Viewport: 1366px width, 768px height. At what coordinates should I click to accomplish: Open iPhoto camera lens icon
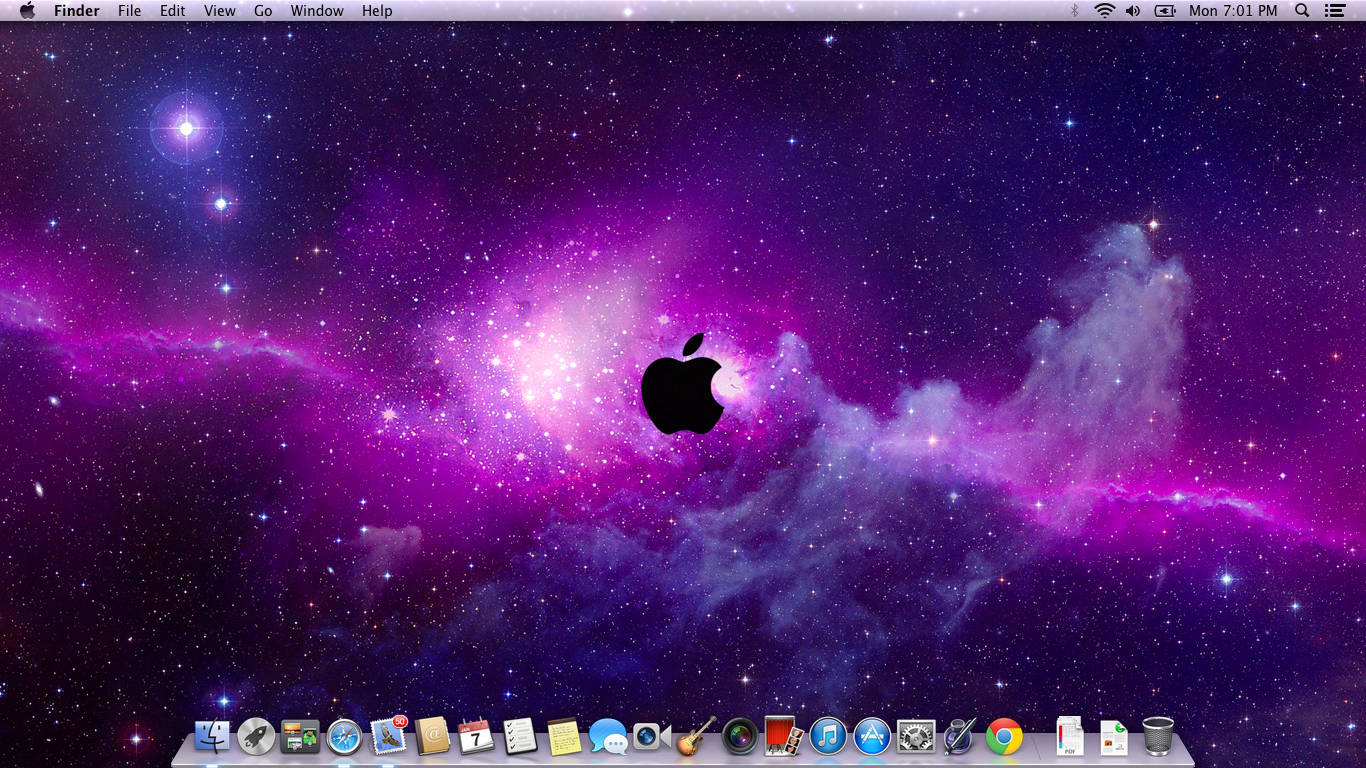pyautogui.click(x=740, y=737)
